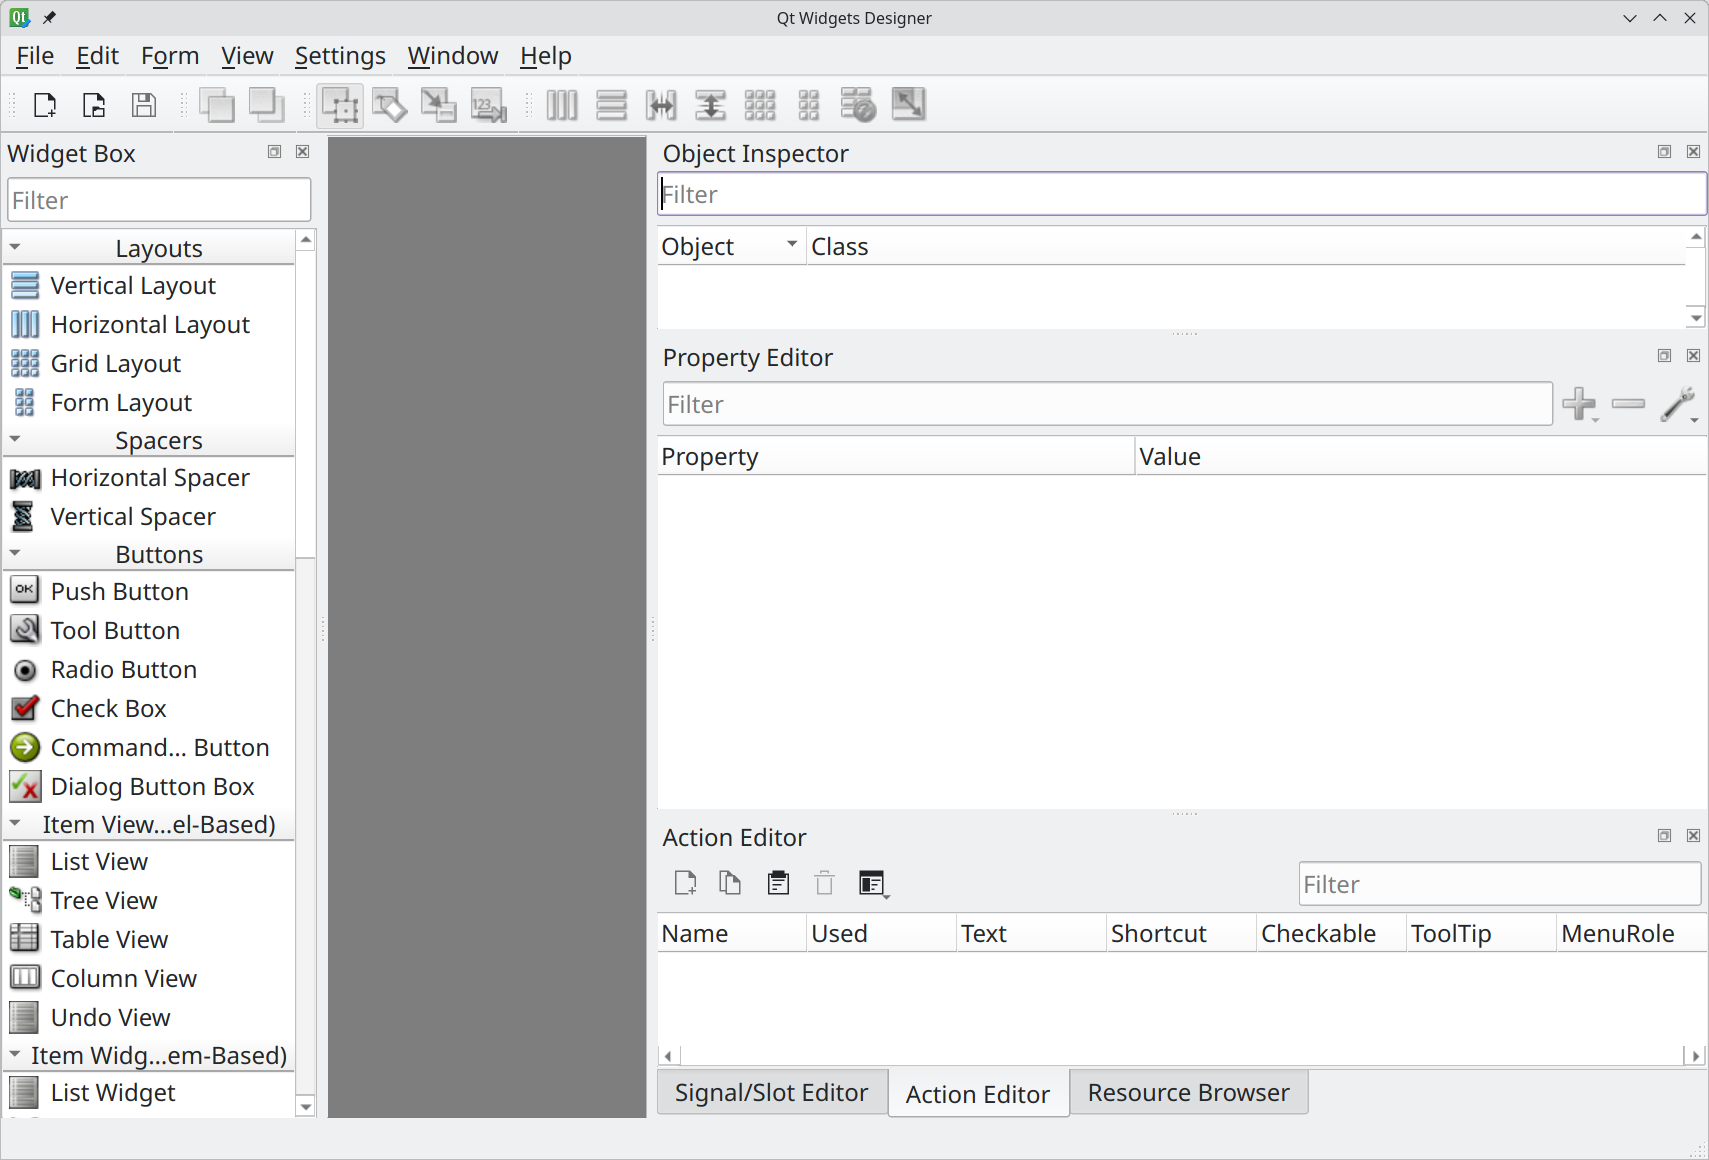Select Dialog Button Box widget
The height and width of the screenshot is (1160, 1709).
(148, 787)
